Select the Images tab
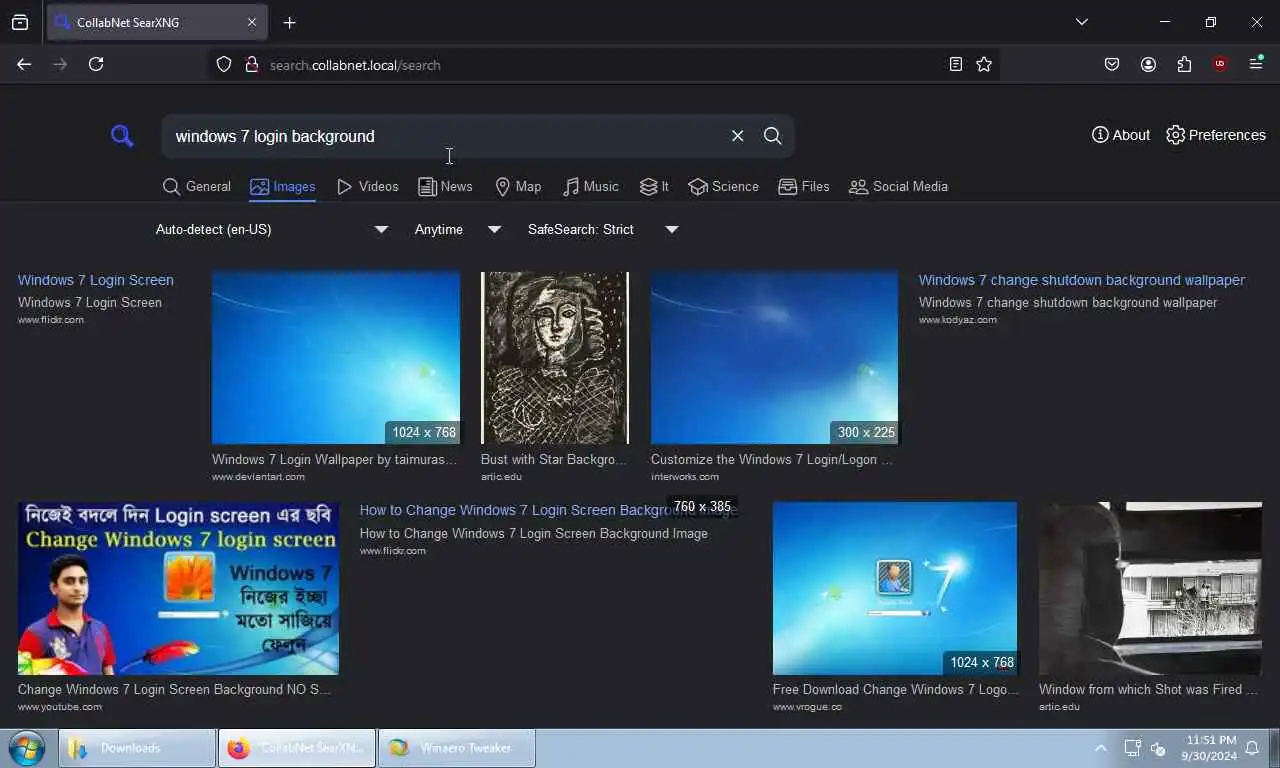This screenshot has height=768, width=1280. 283,186
